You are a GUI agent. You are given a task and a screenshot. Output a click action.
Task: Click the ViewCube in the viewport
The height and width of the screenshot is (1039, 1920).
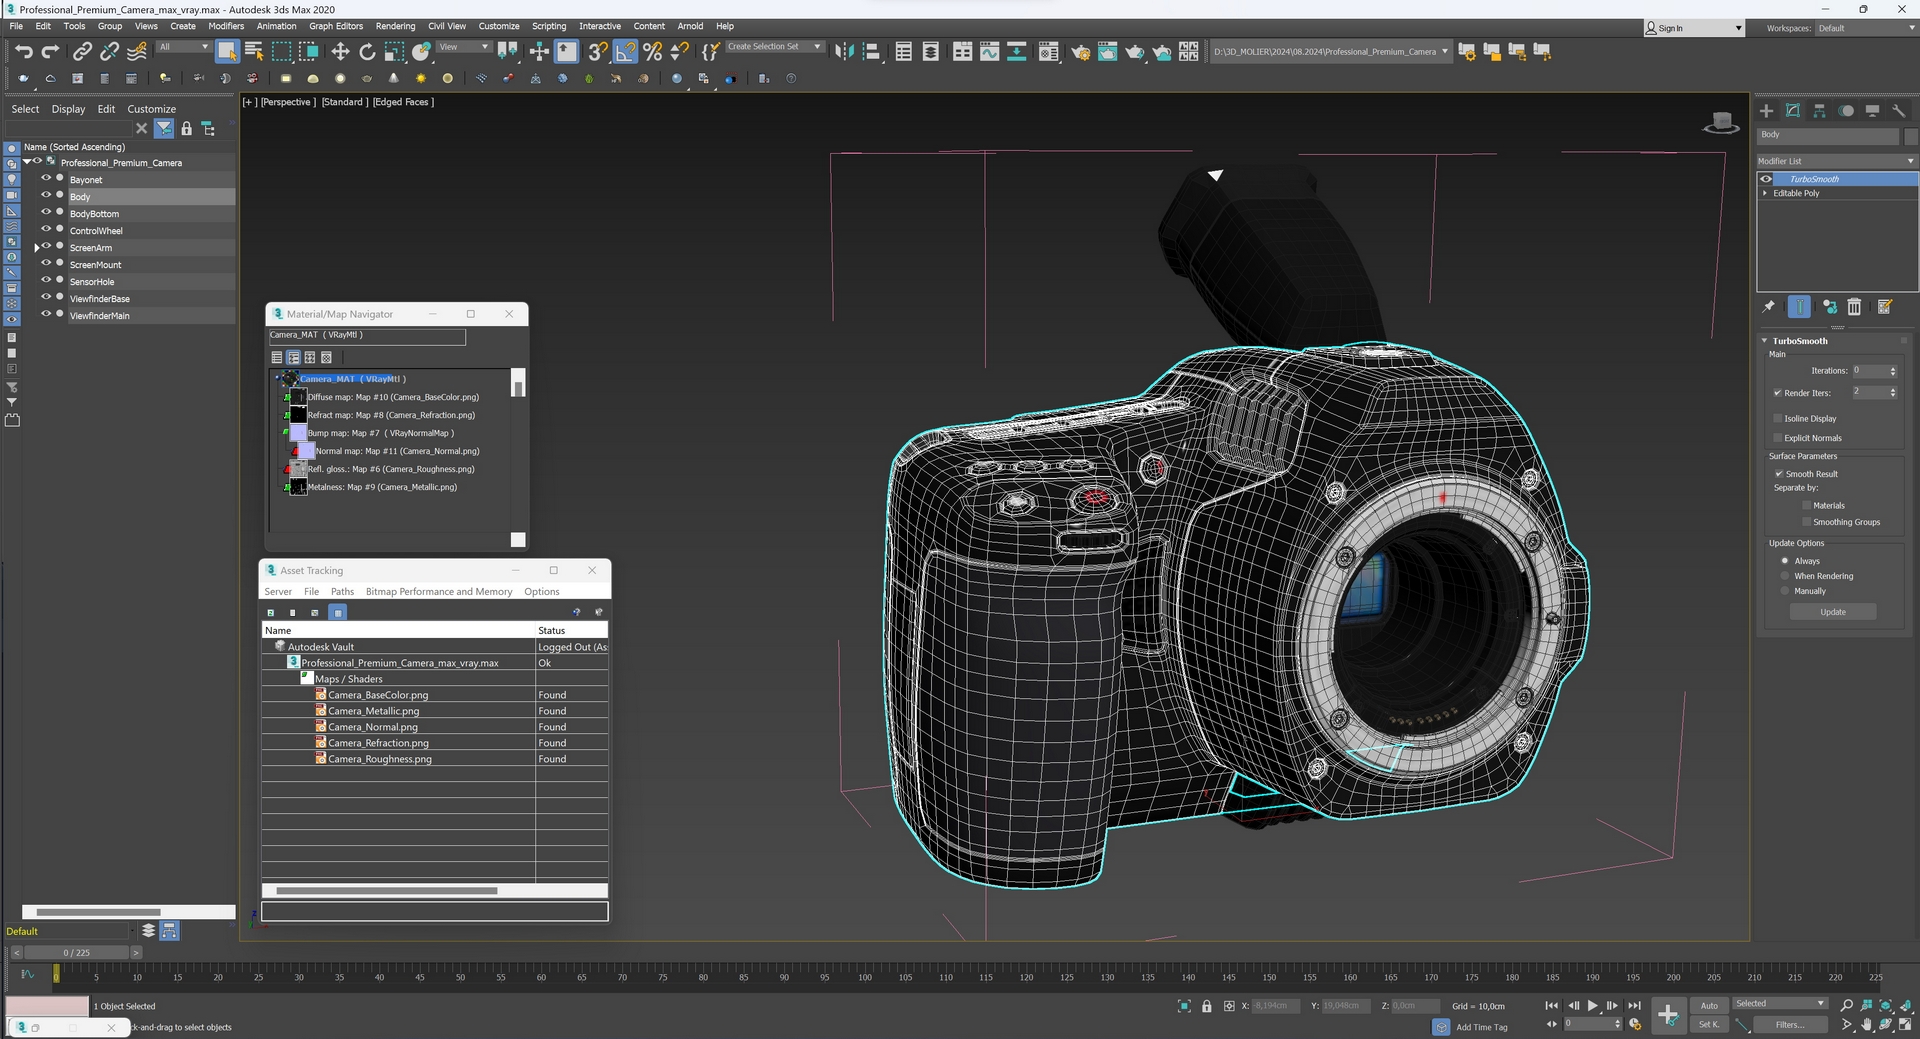(1721, 123)
